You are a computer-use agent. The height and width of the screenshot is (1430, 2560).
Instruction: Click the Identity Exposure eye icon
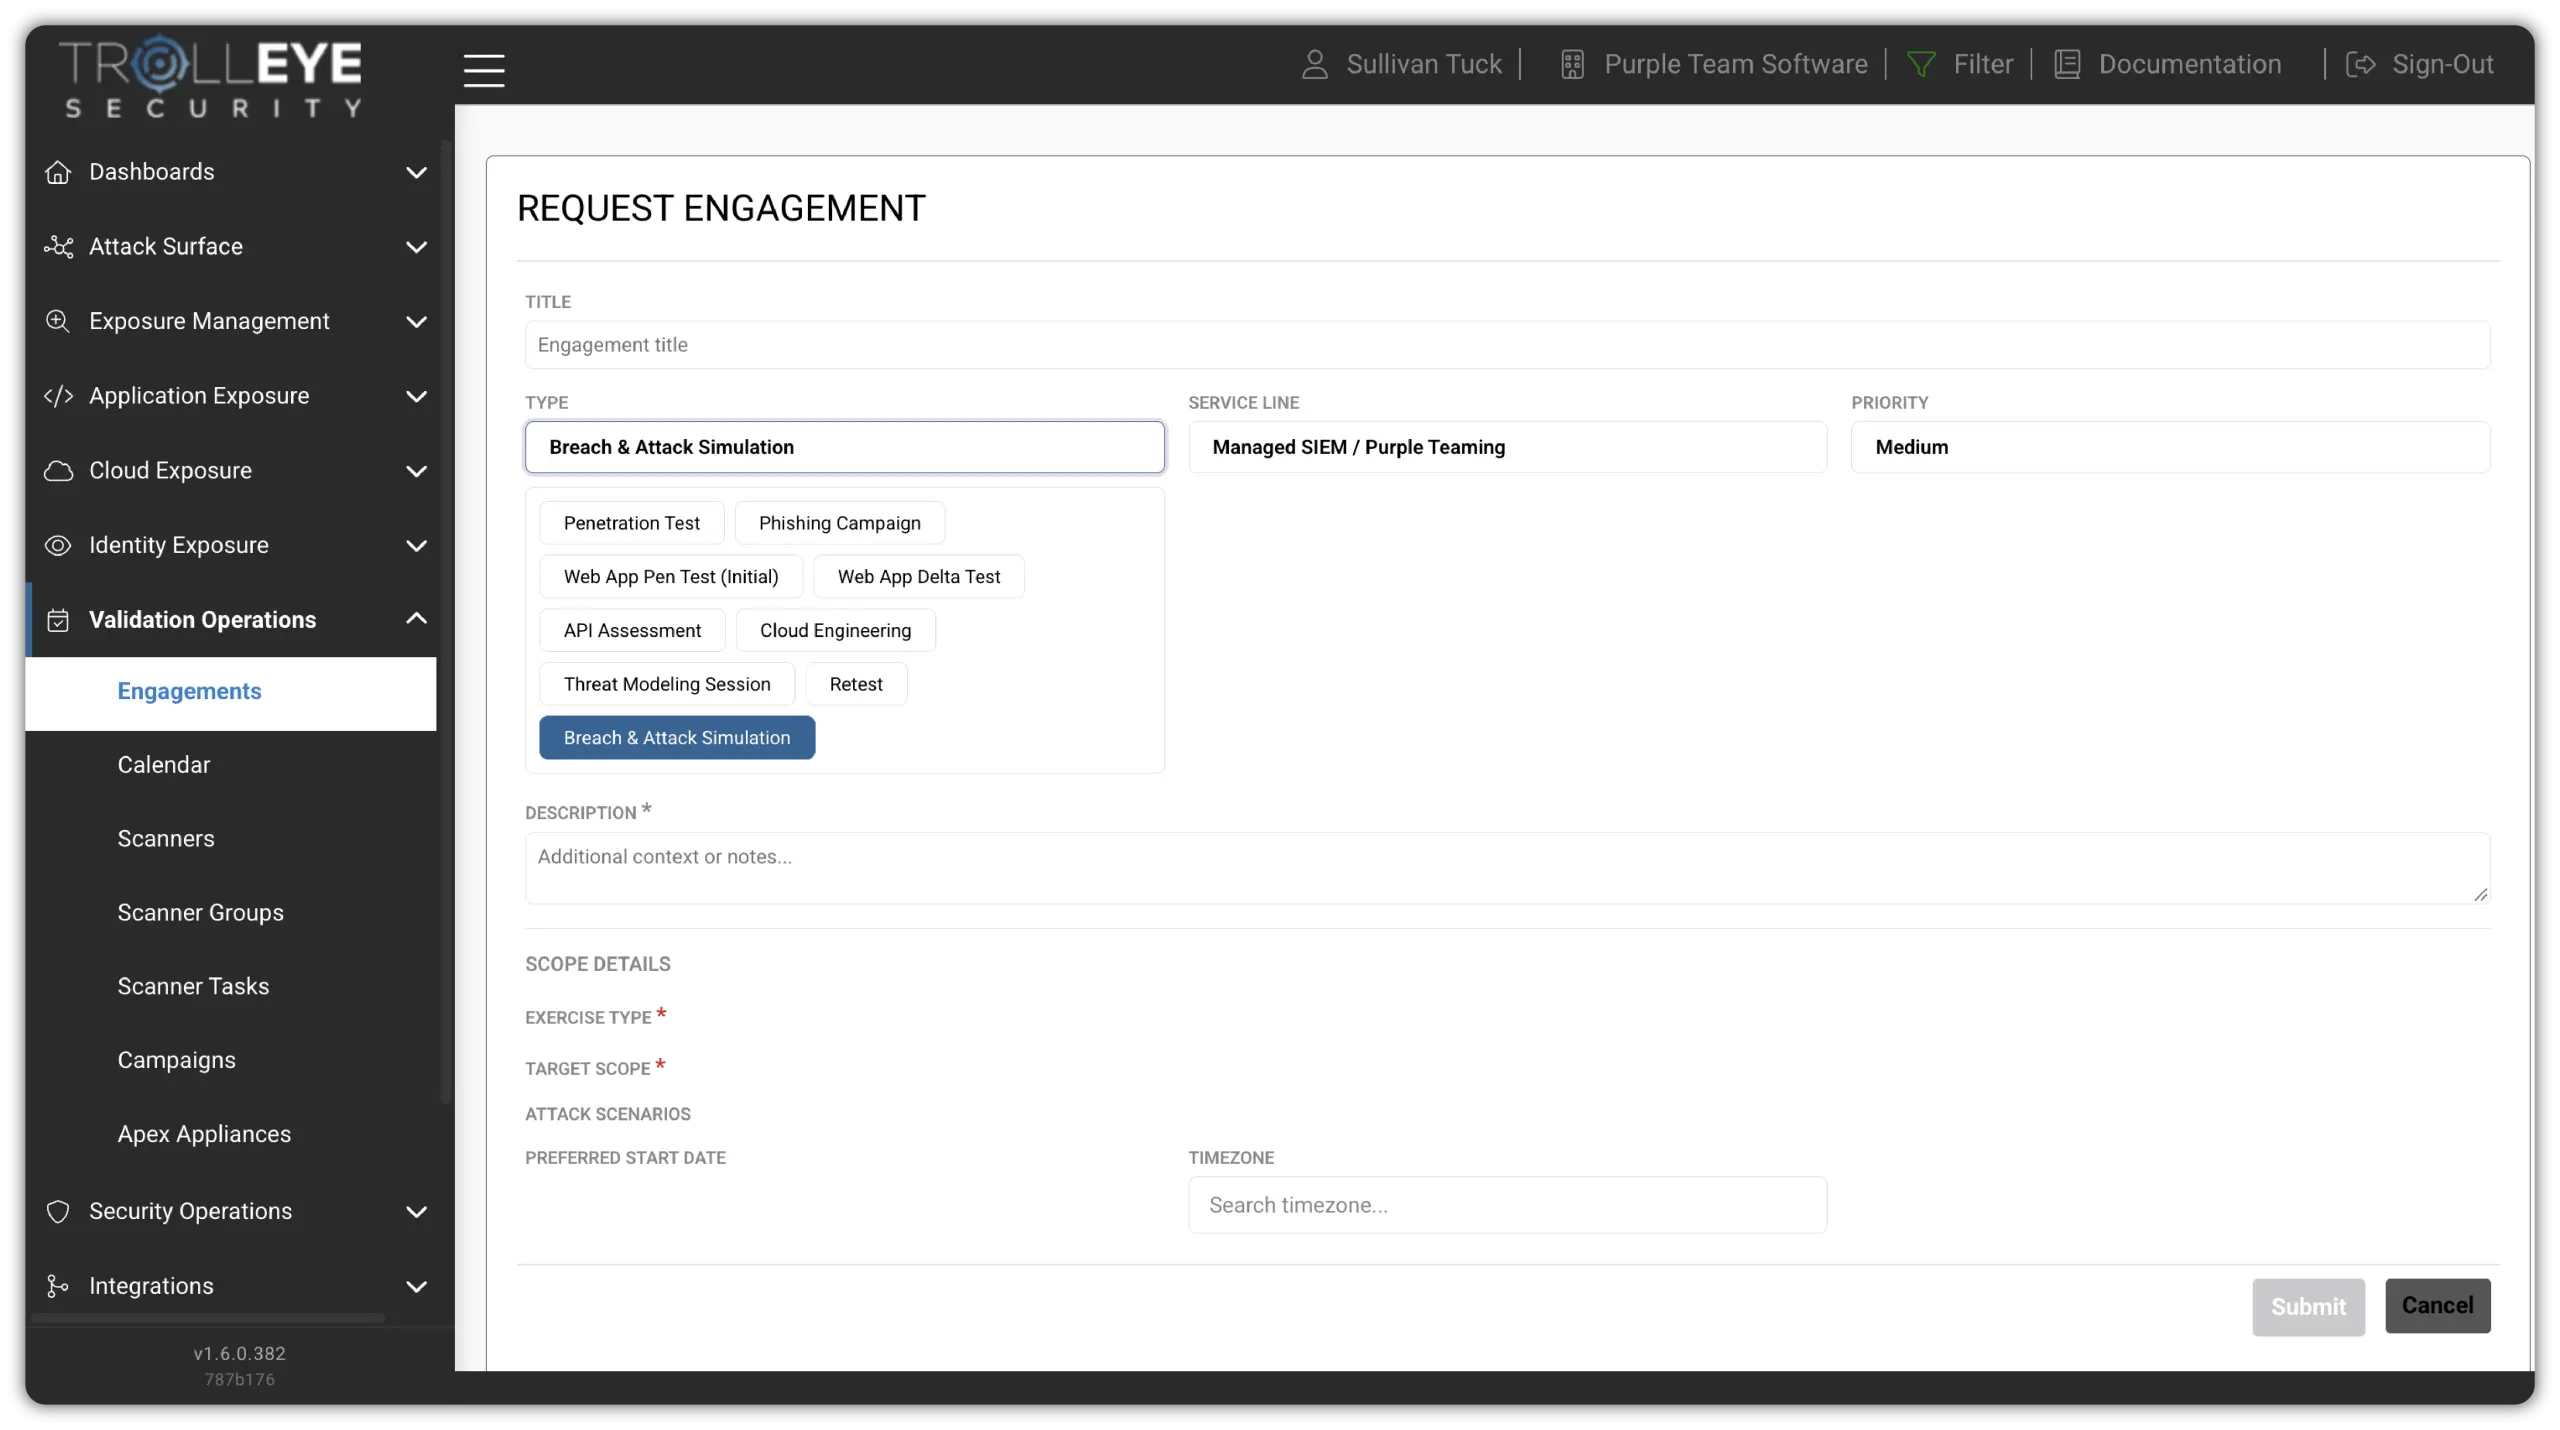(58, 545)
